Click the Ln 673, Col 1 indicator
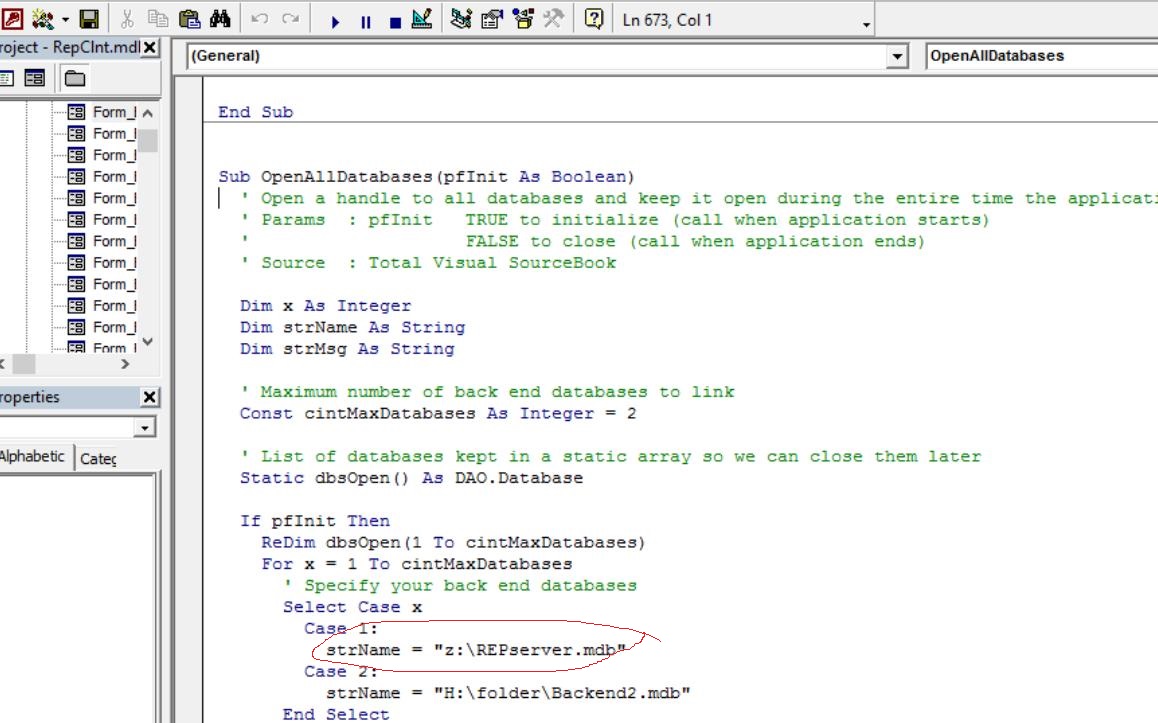 (x=668, y=20)
